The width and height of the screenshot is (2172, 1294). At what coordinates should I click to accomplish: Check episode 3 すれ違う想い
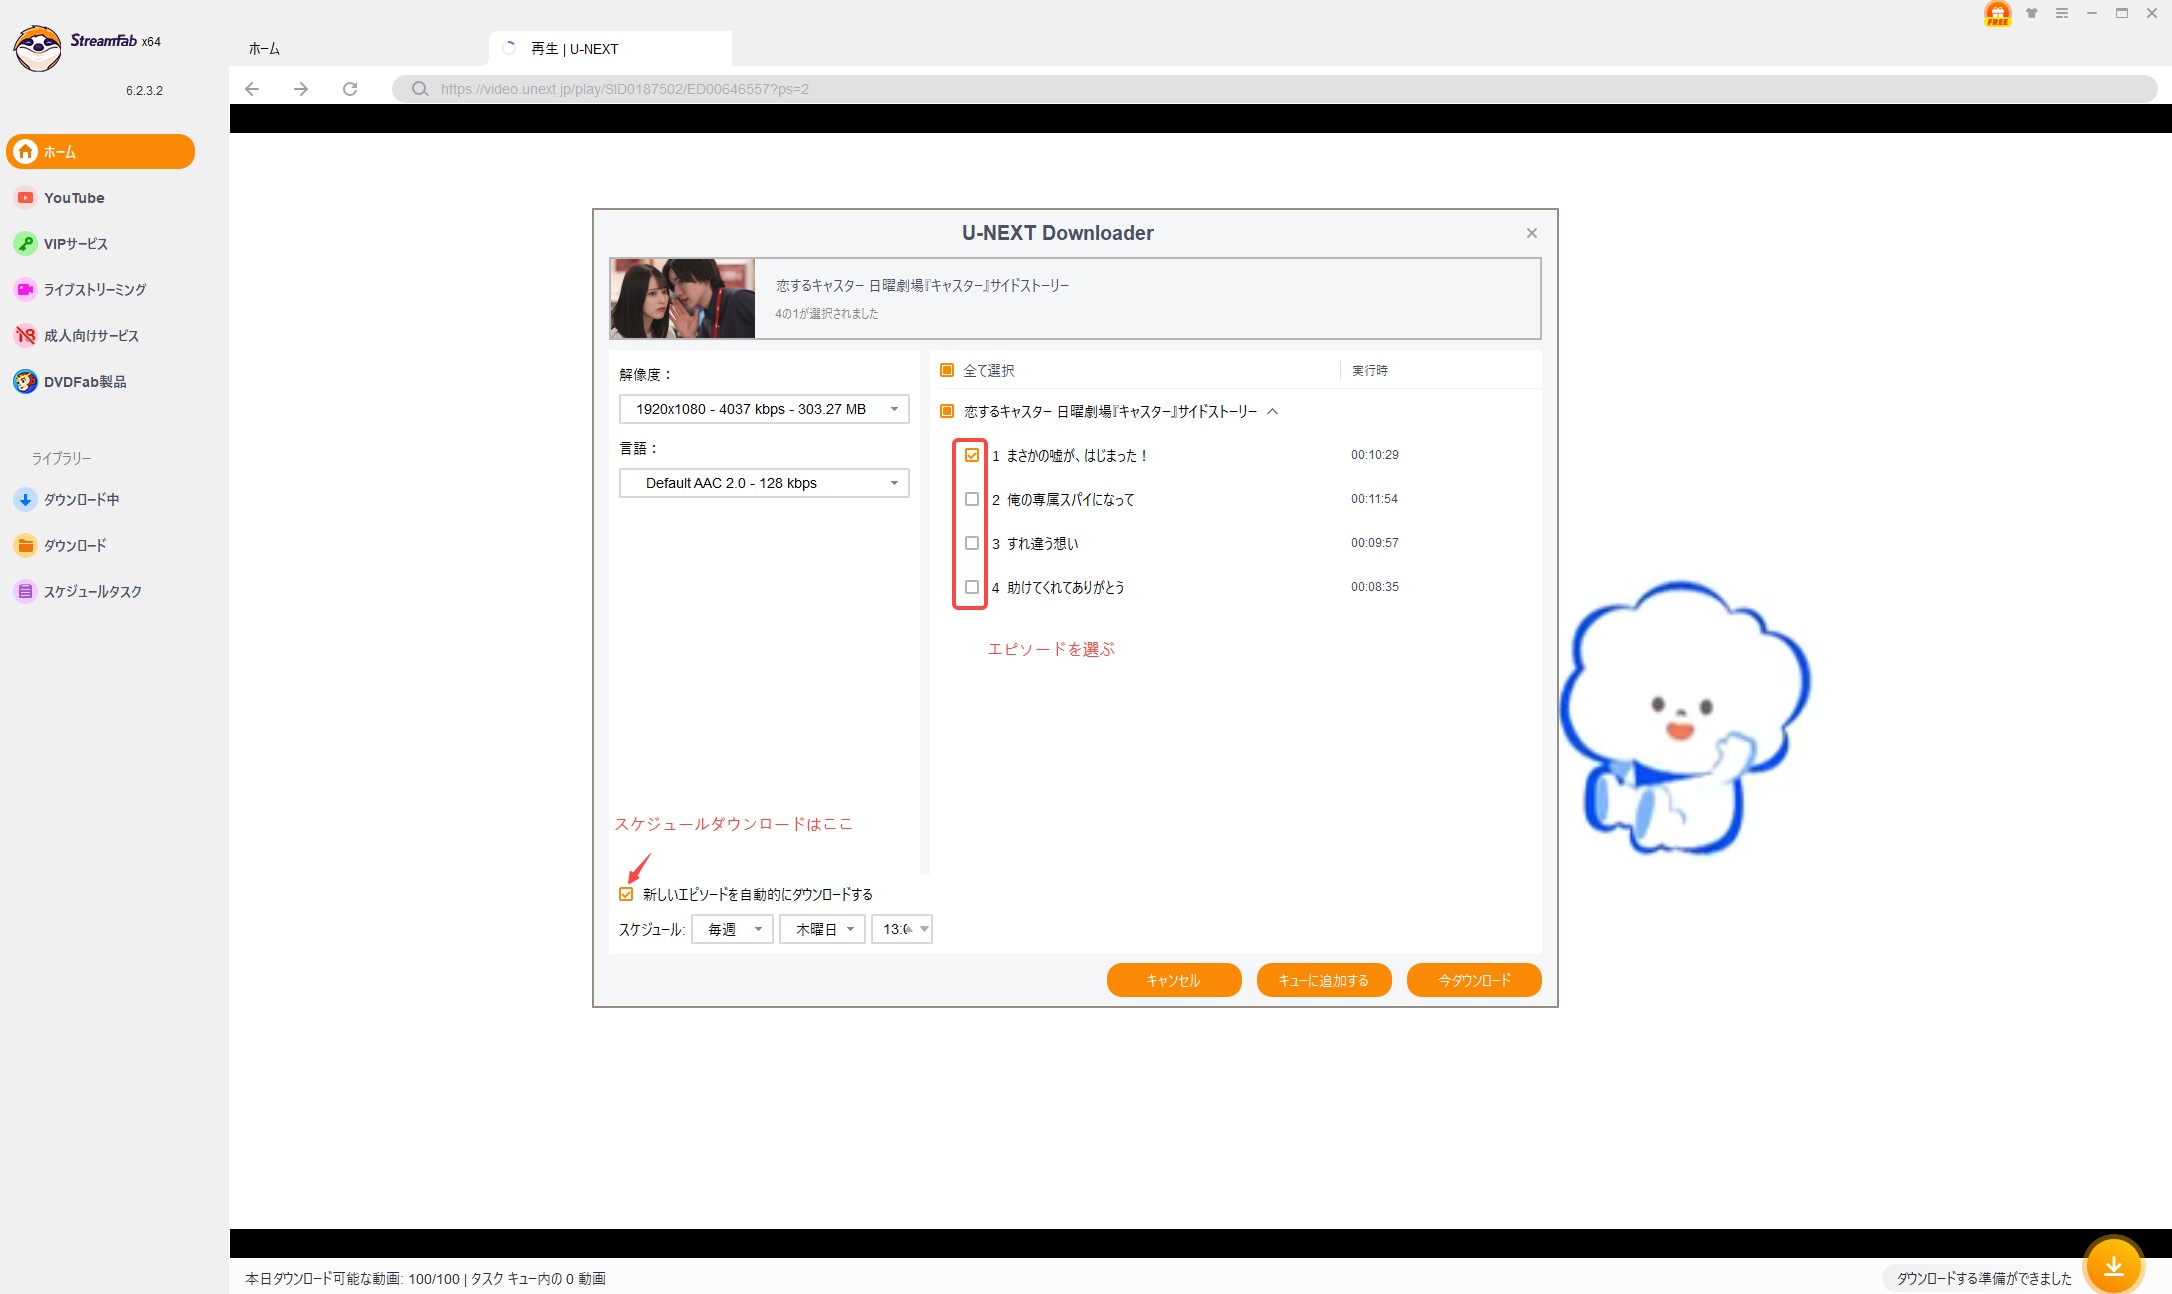point(972,543)
